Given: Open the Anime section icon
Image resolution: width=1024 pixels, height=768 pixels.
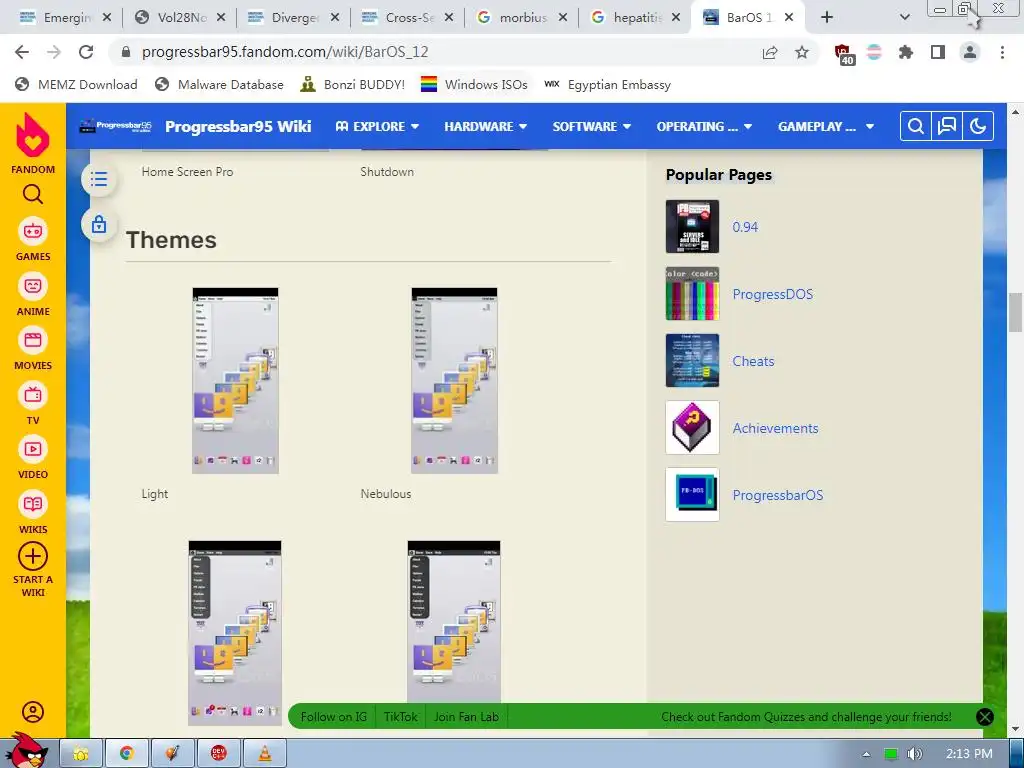Looking at the screenshot, I should [33, 286].
